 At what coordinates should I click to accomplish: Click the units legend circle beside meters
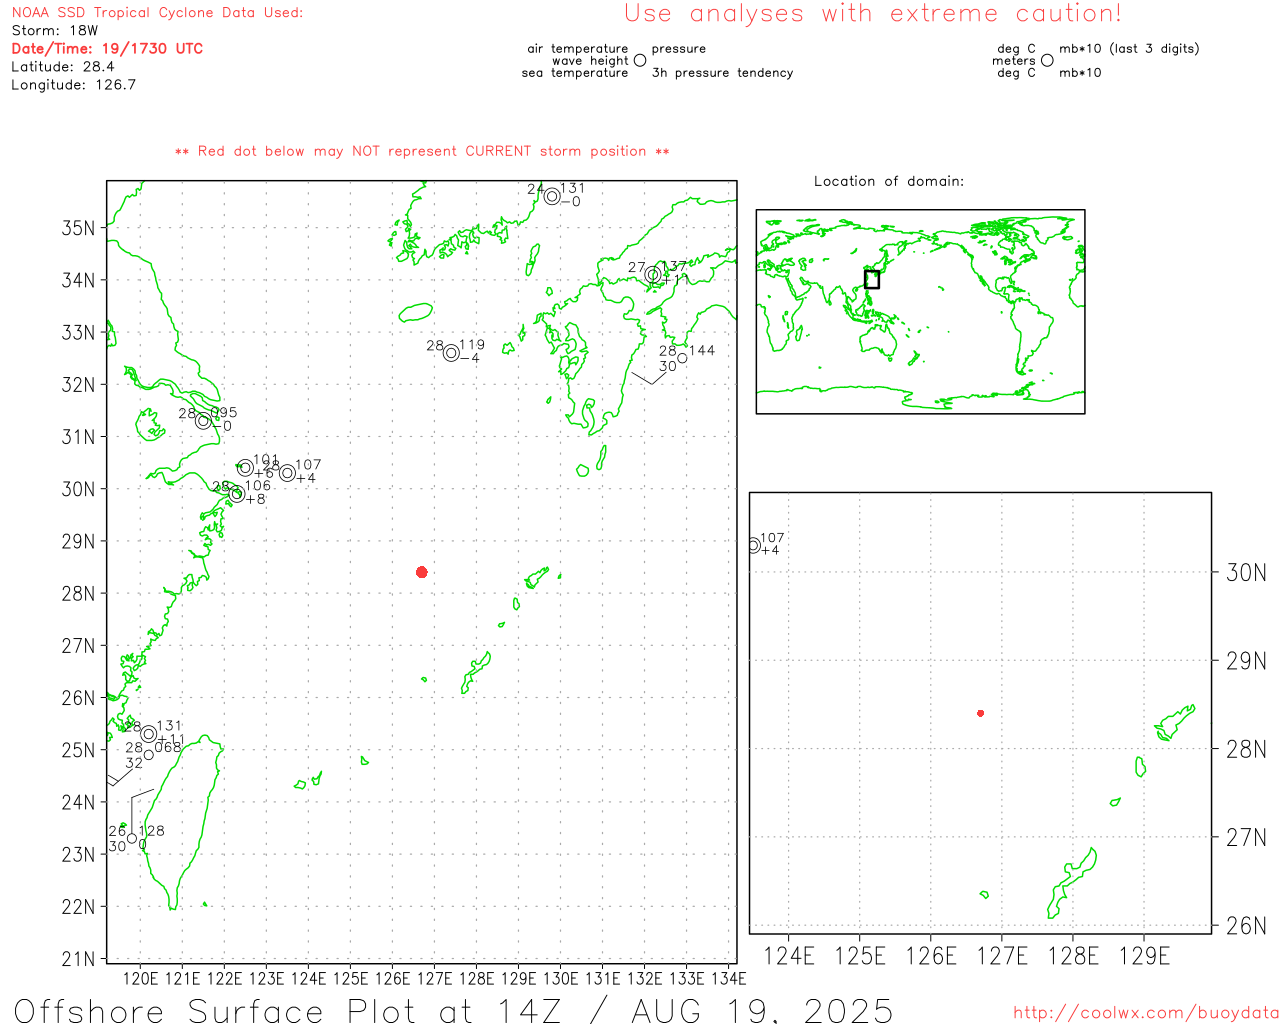pos(1047,60)
